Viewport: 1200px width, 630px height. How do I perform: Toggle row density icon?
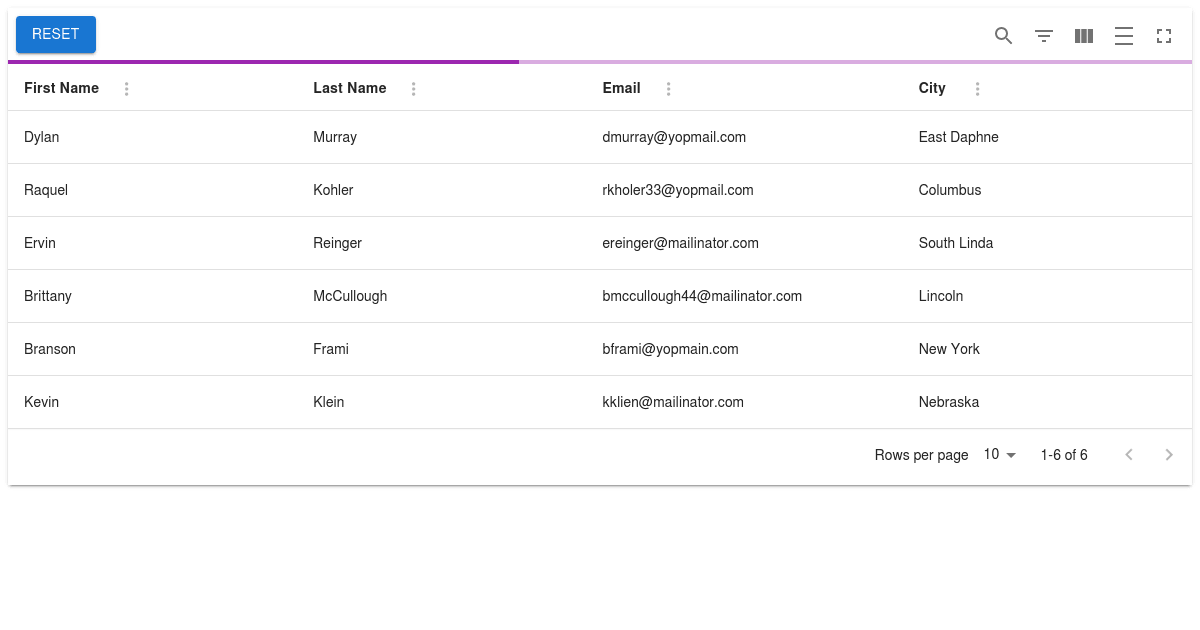1123,36
